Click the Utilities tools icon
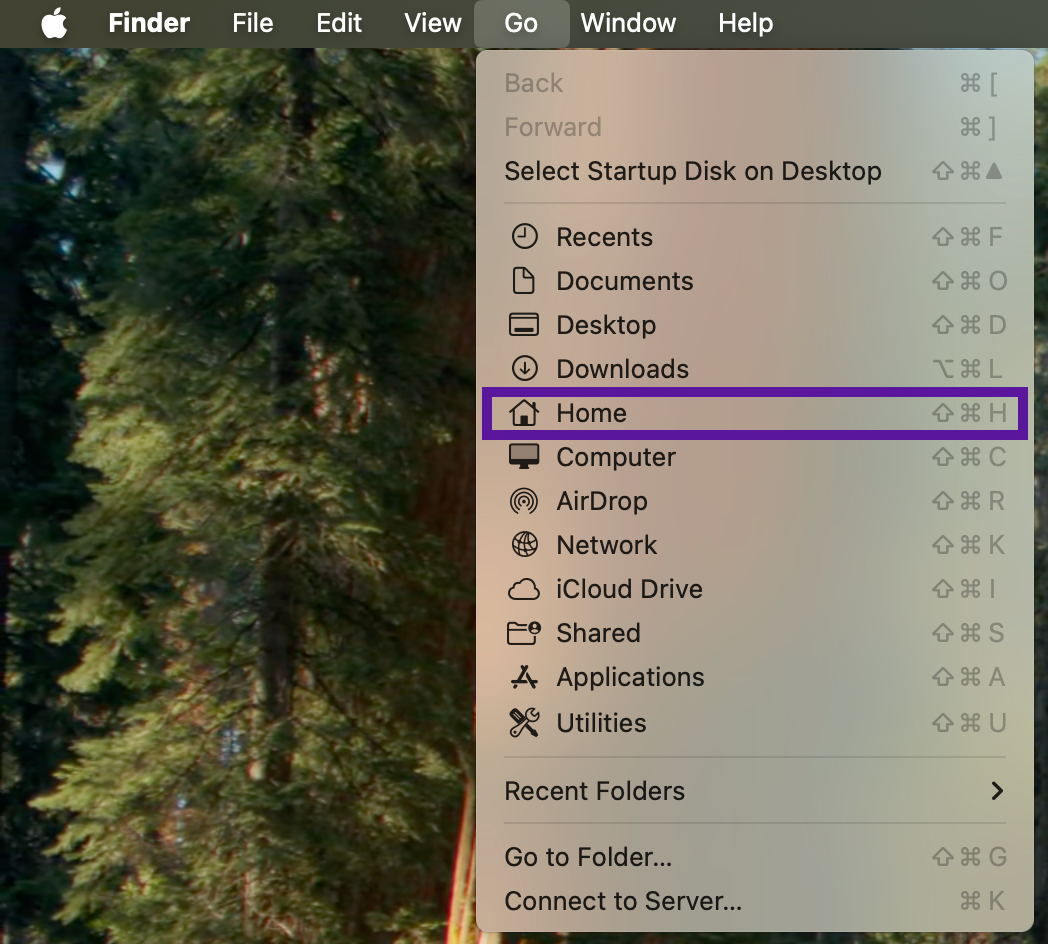This screenshot has height=944, width=1048. (524, 722)
